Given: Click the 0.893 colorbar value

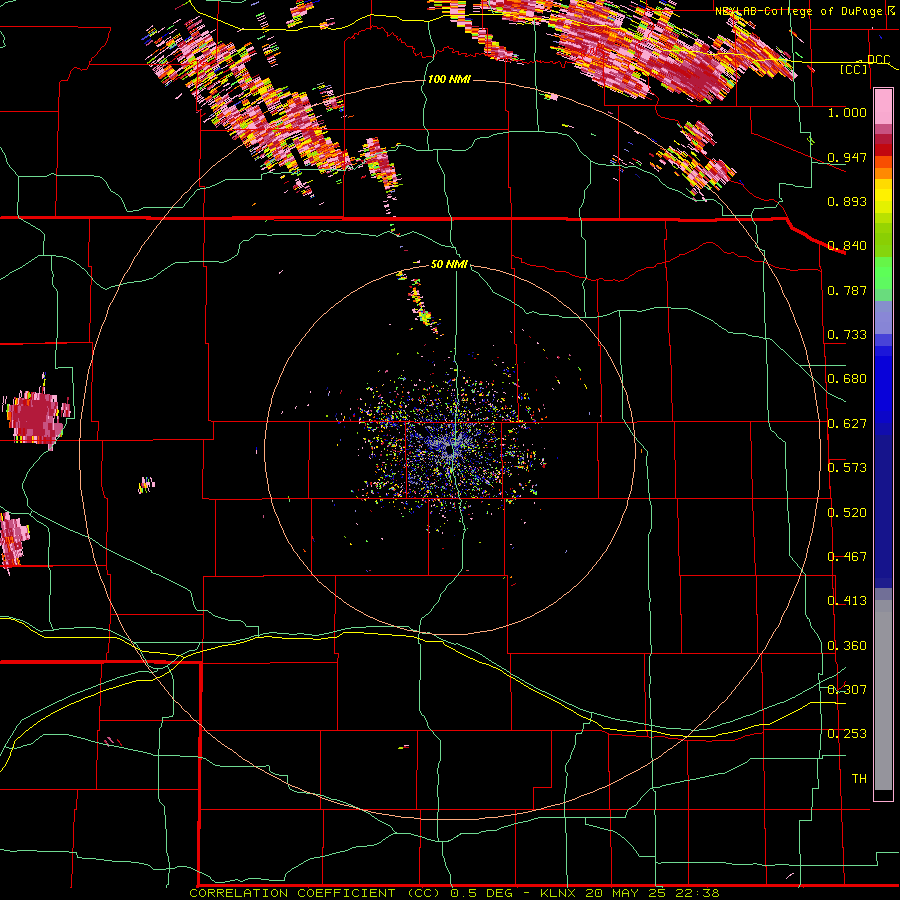Looking at the screenshot, I should (x=847, y=201).
